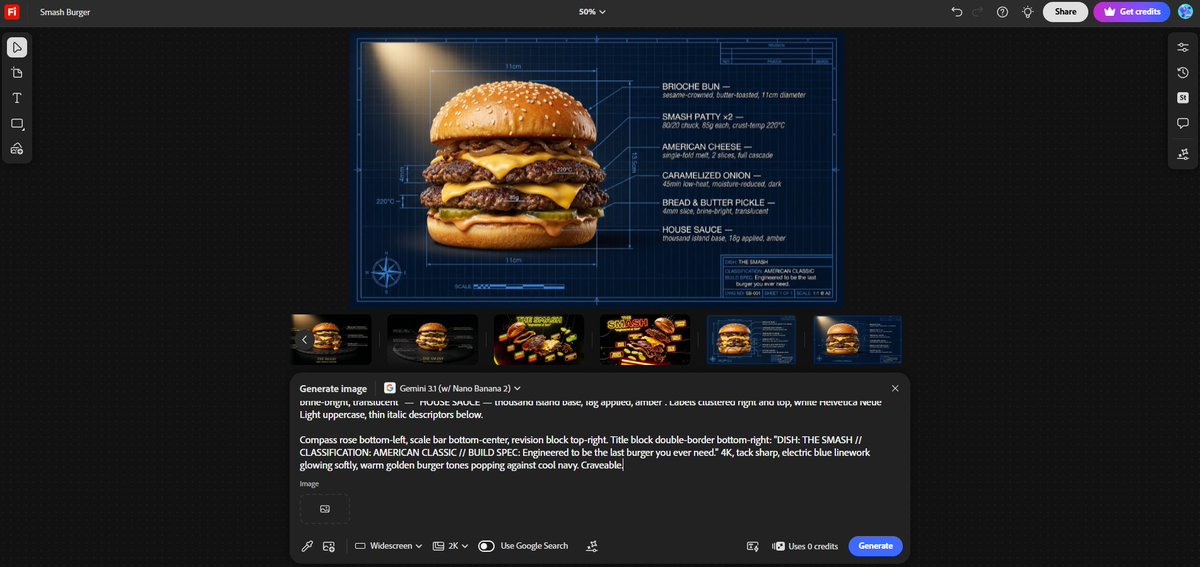Open the history clock panel
Screen dimensions: 1200x567
click(x=1182, y=72)
